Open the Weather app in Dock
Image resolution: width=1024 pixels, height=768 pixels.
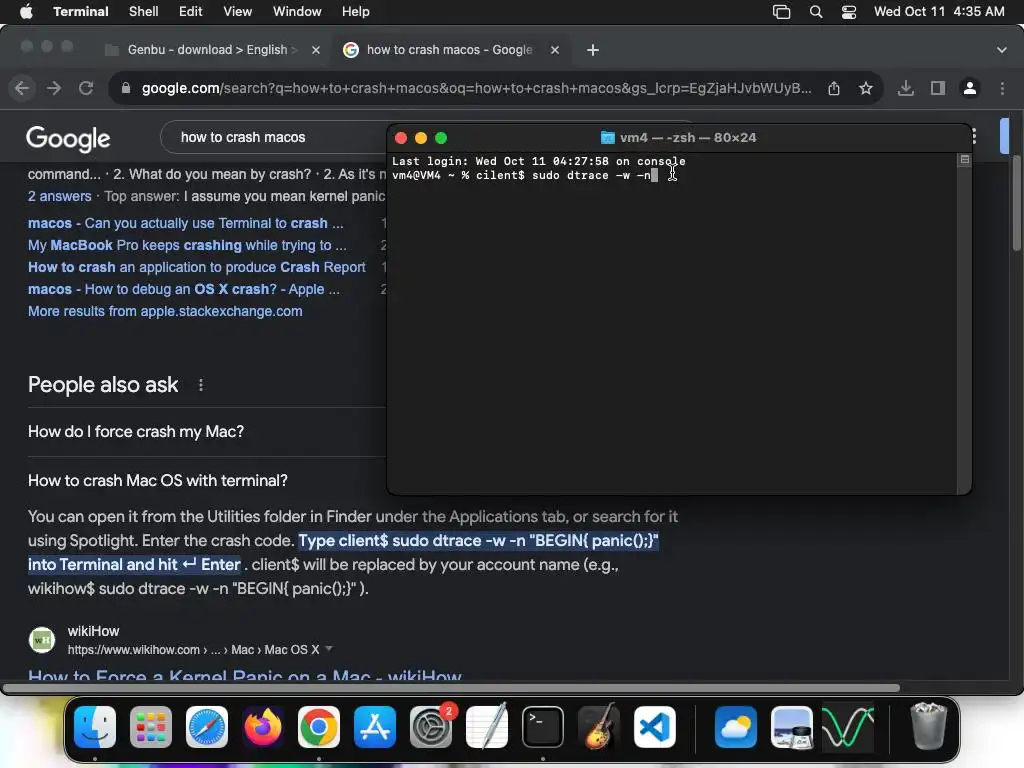click(736, 727)
